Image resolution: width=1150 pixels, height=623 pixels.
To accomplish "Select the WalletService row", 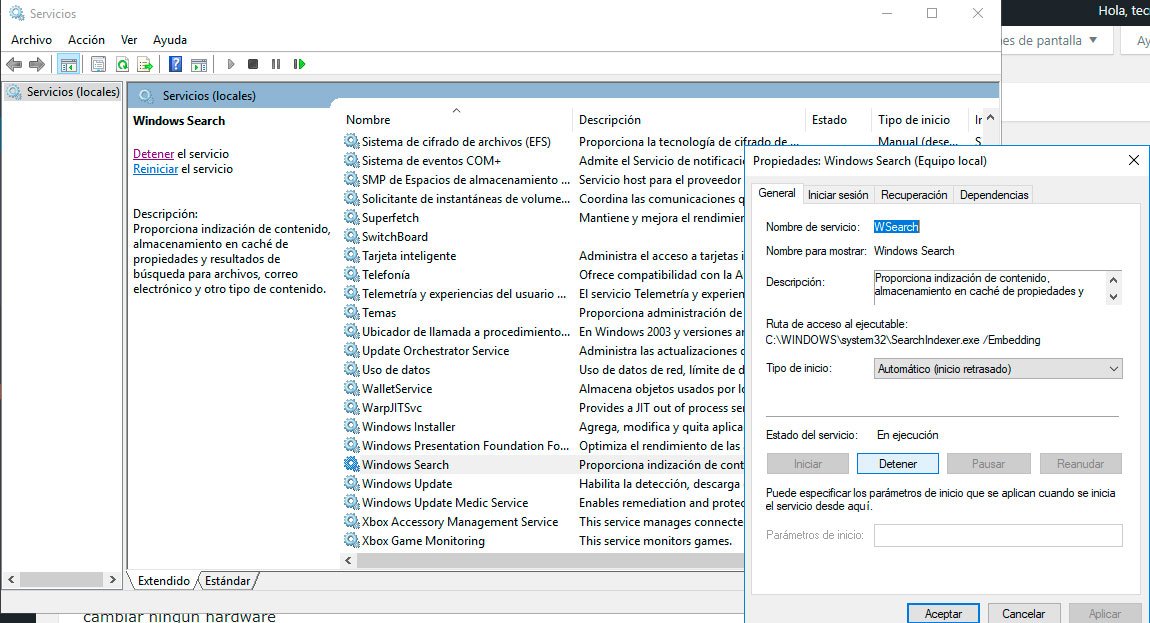I will 397,389.
